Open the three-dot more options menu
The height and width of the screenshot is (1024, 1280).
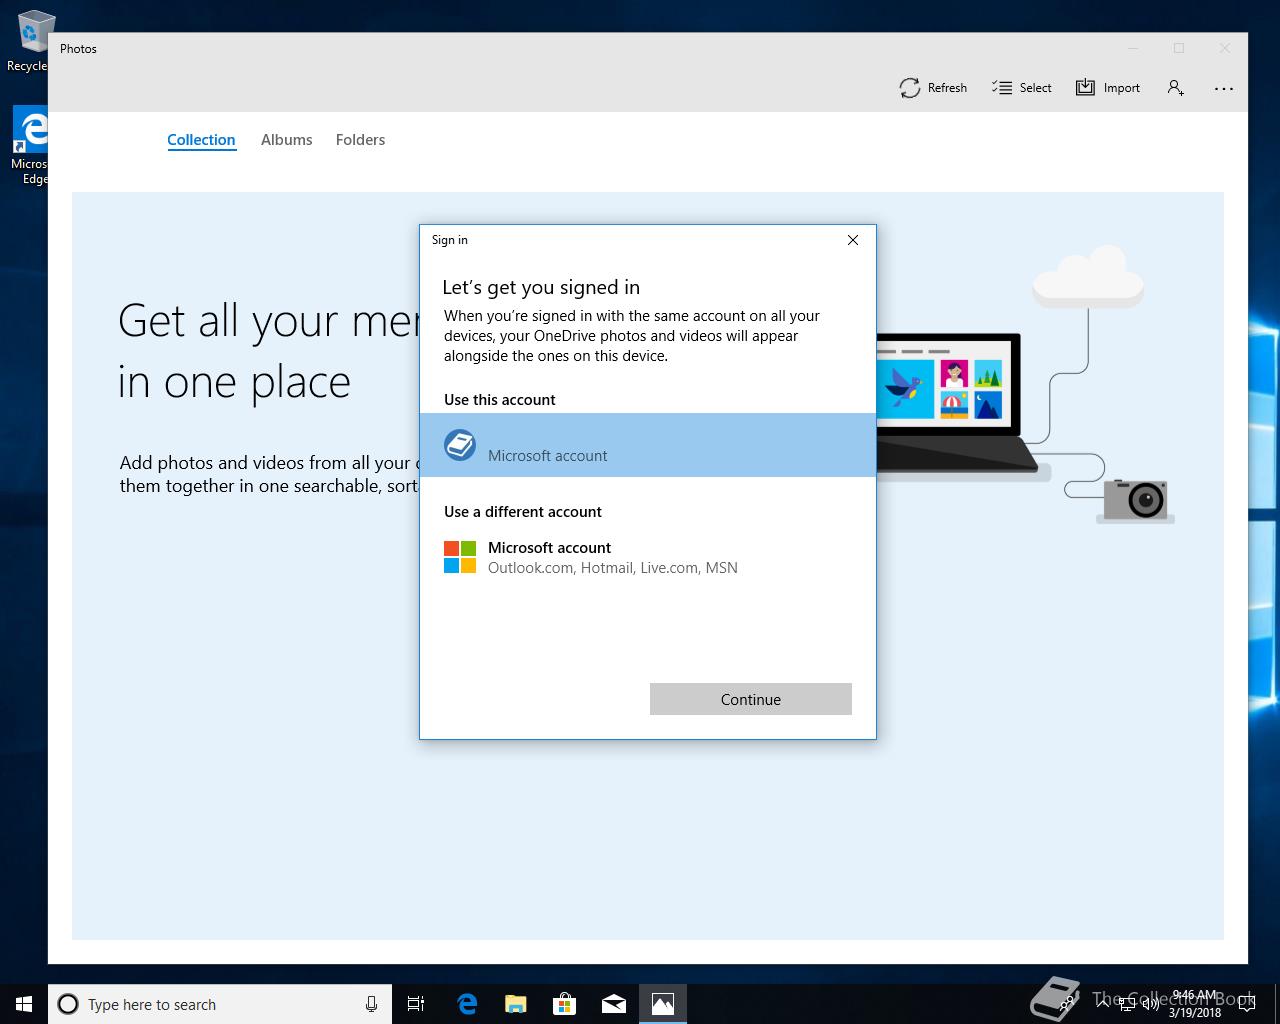(x=1224, y=88)
